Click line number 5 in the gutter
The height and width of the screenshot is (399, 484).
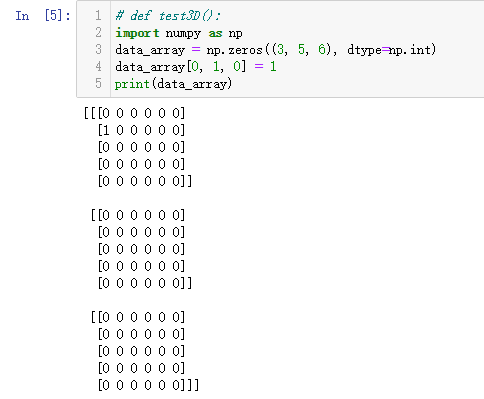(x=98, y=84)
